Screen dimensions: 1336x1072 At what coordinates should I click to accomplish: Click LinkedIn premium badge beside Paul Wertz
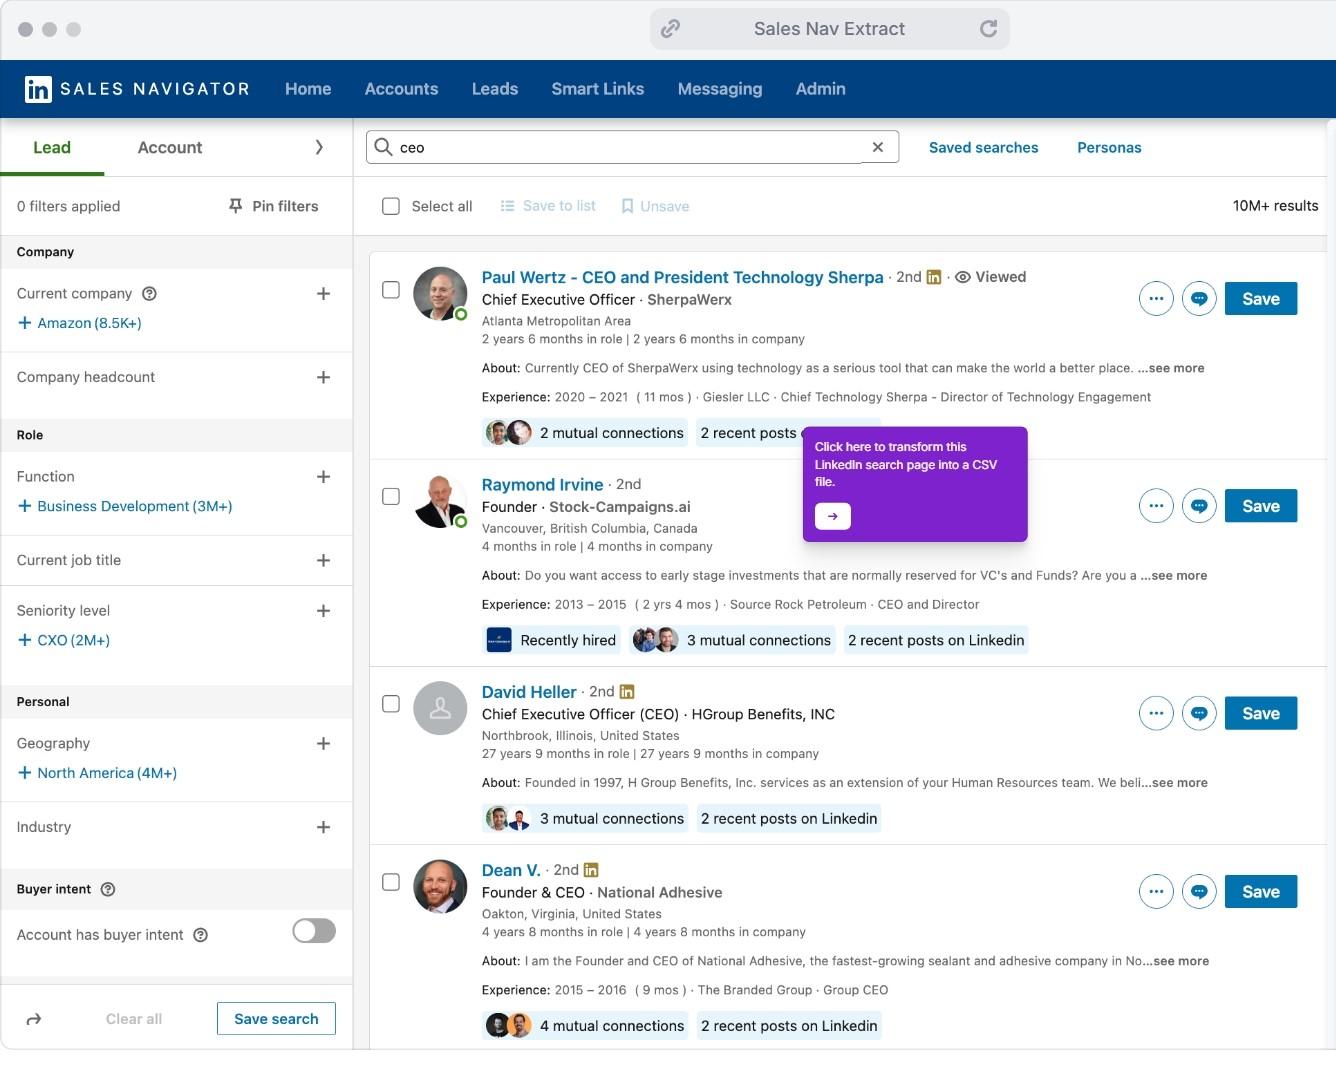pyautogui.click(x=934, y=277)
